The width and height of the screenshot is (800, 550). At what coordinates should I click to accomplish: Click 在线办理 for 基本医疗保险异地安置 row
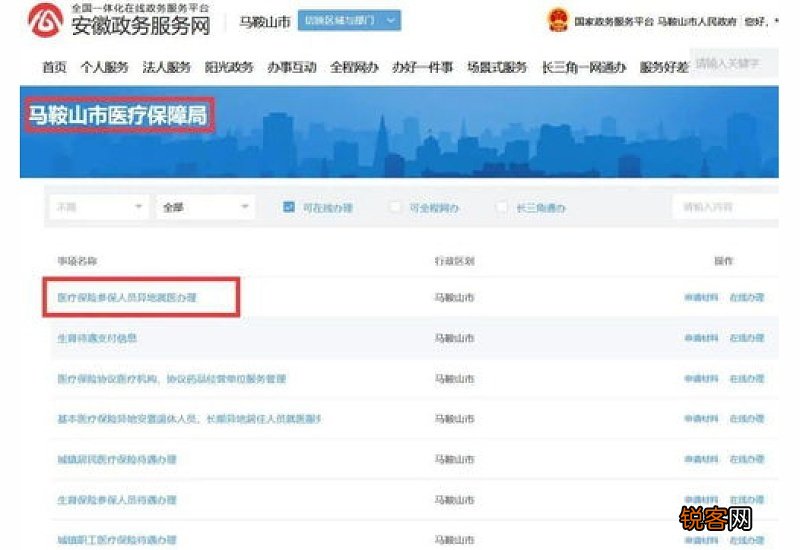click(x=747, y=418)
